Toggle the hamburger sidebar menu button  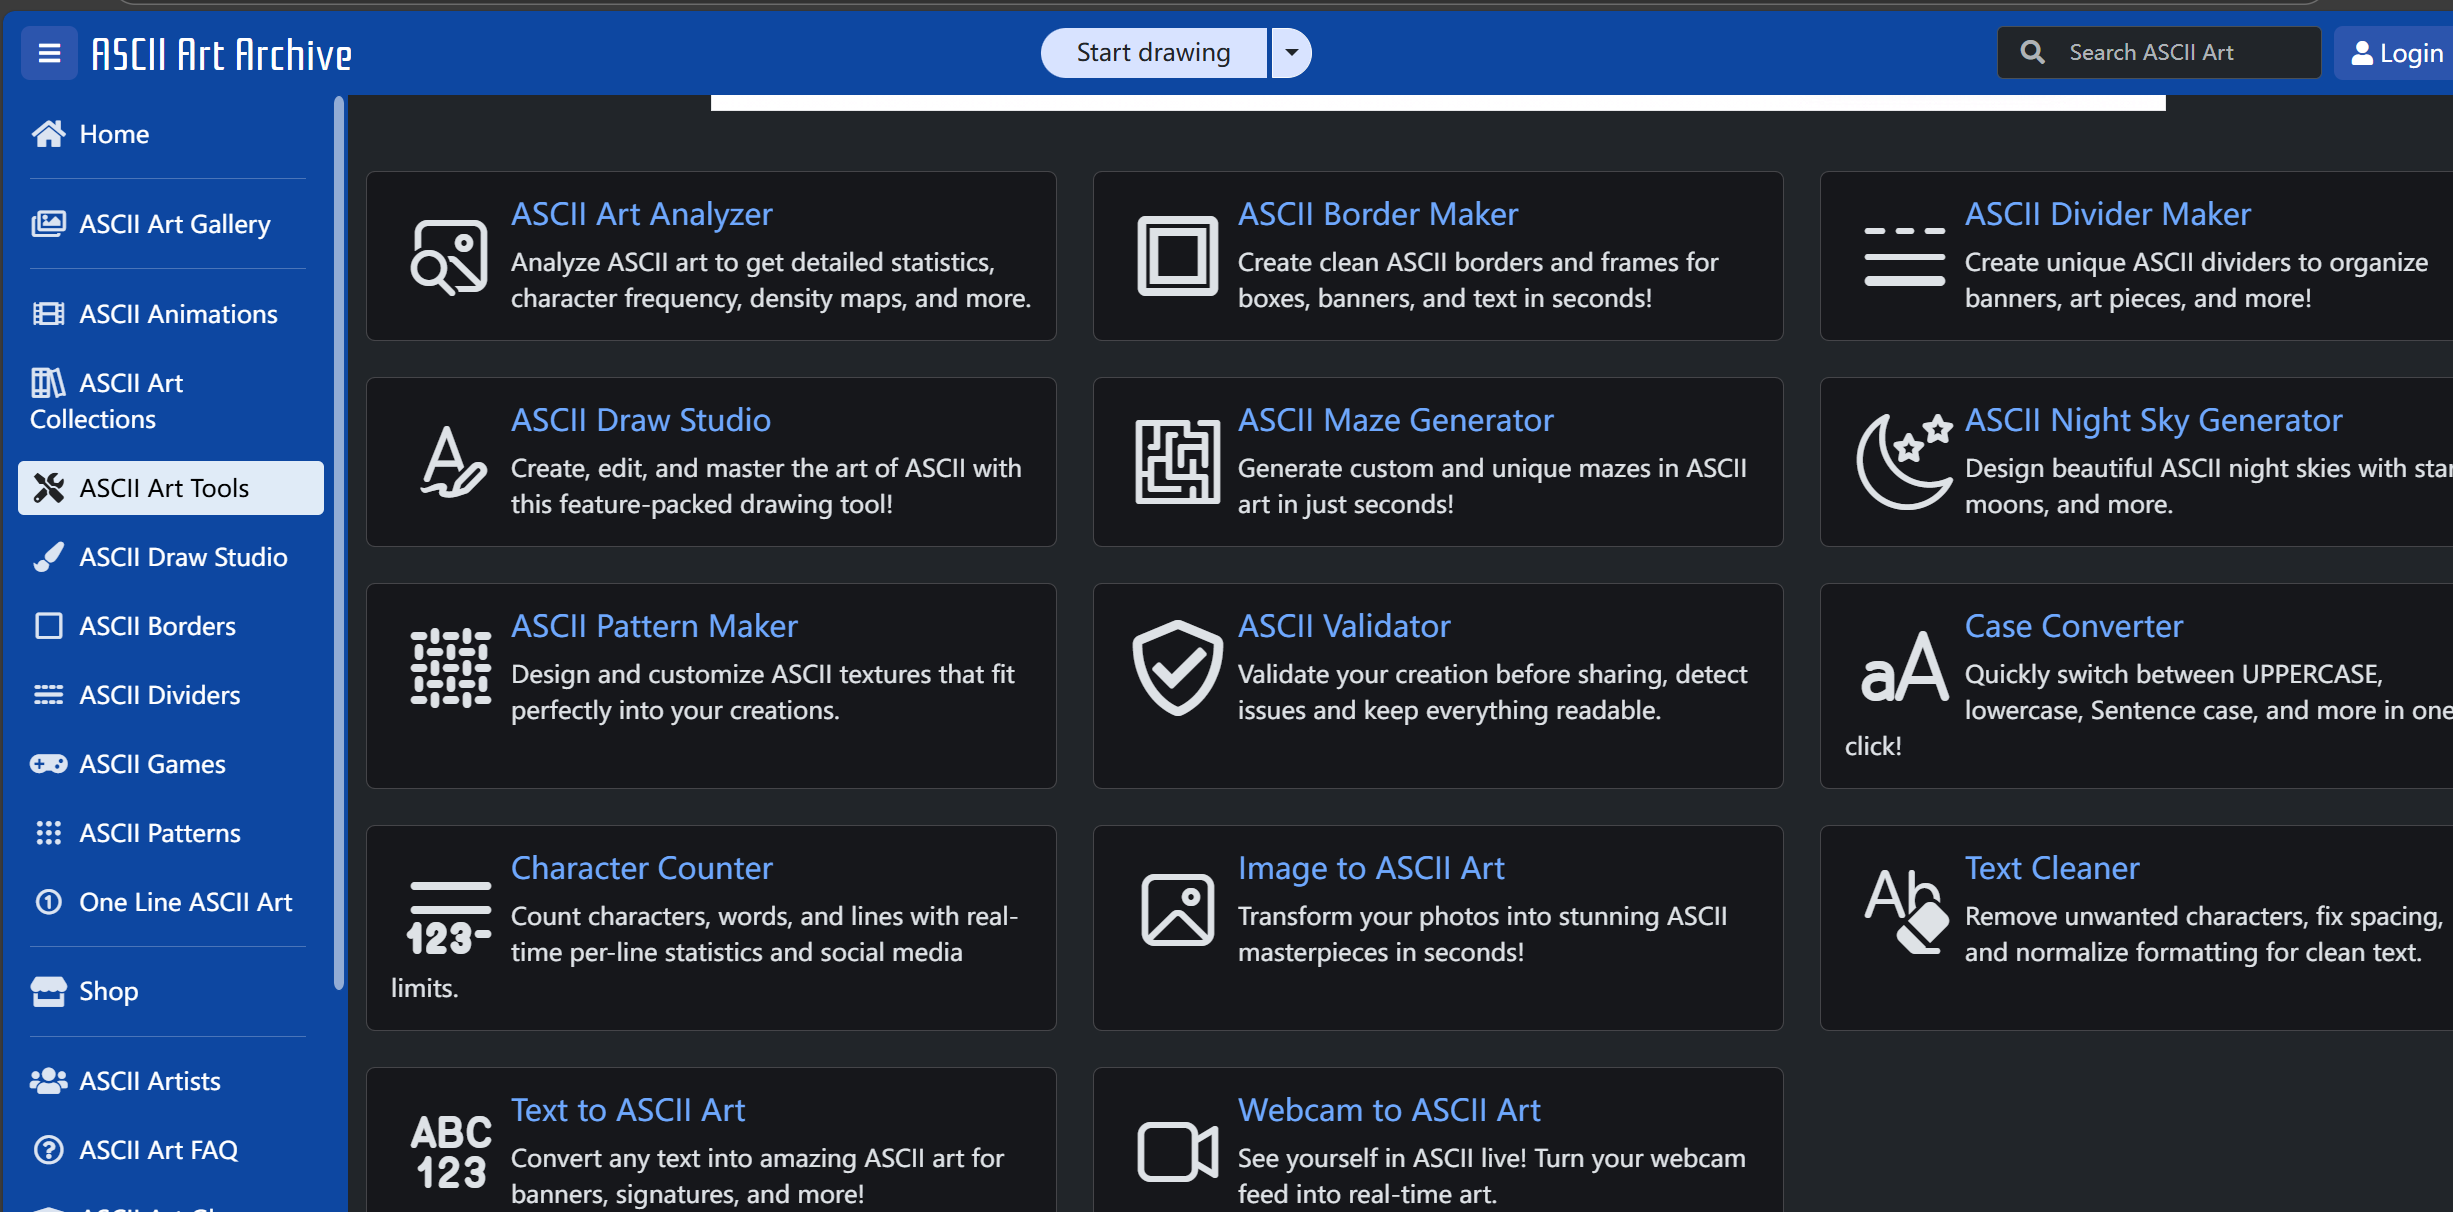point(49,53)
